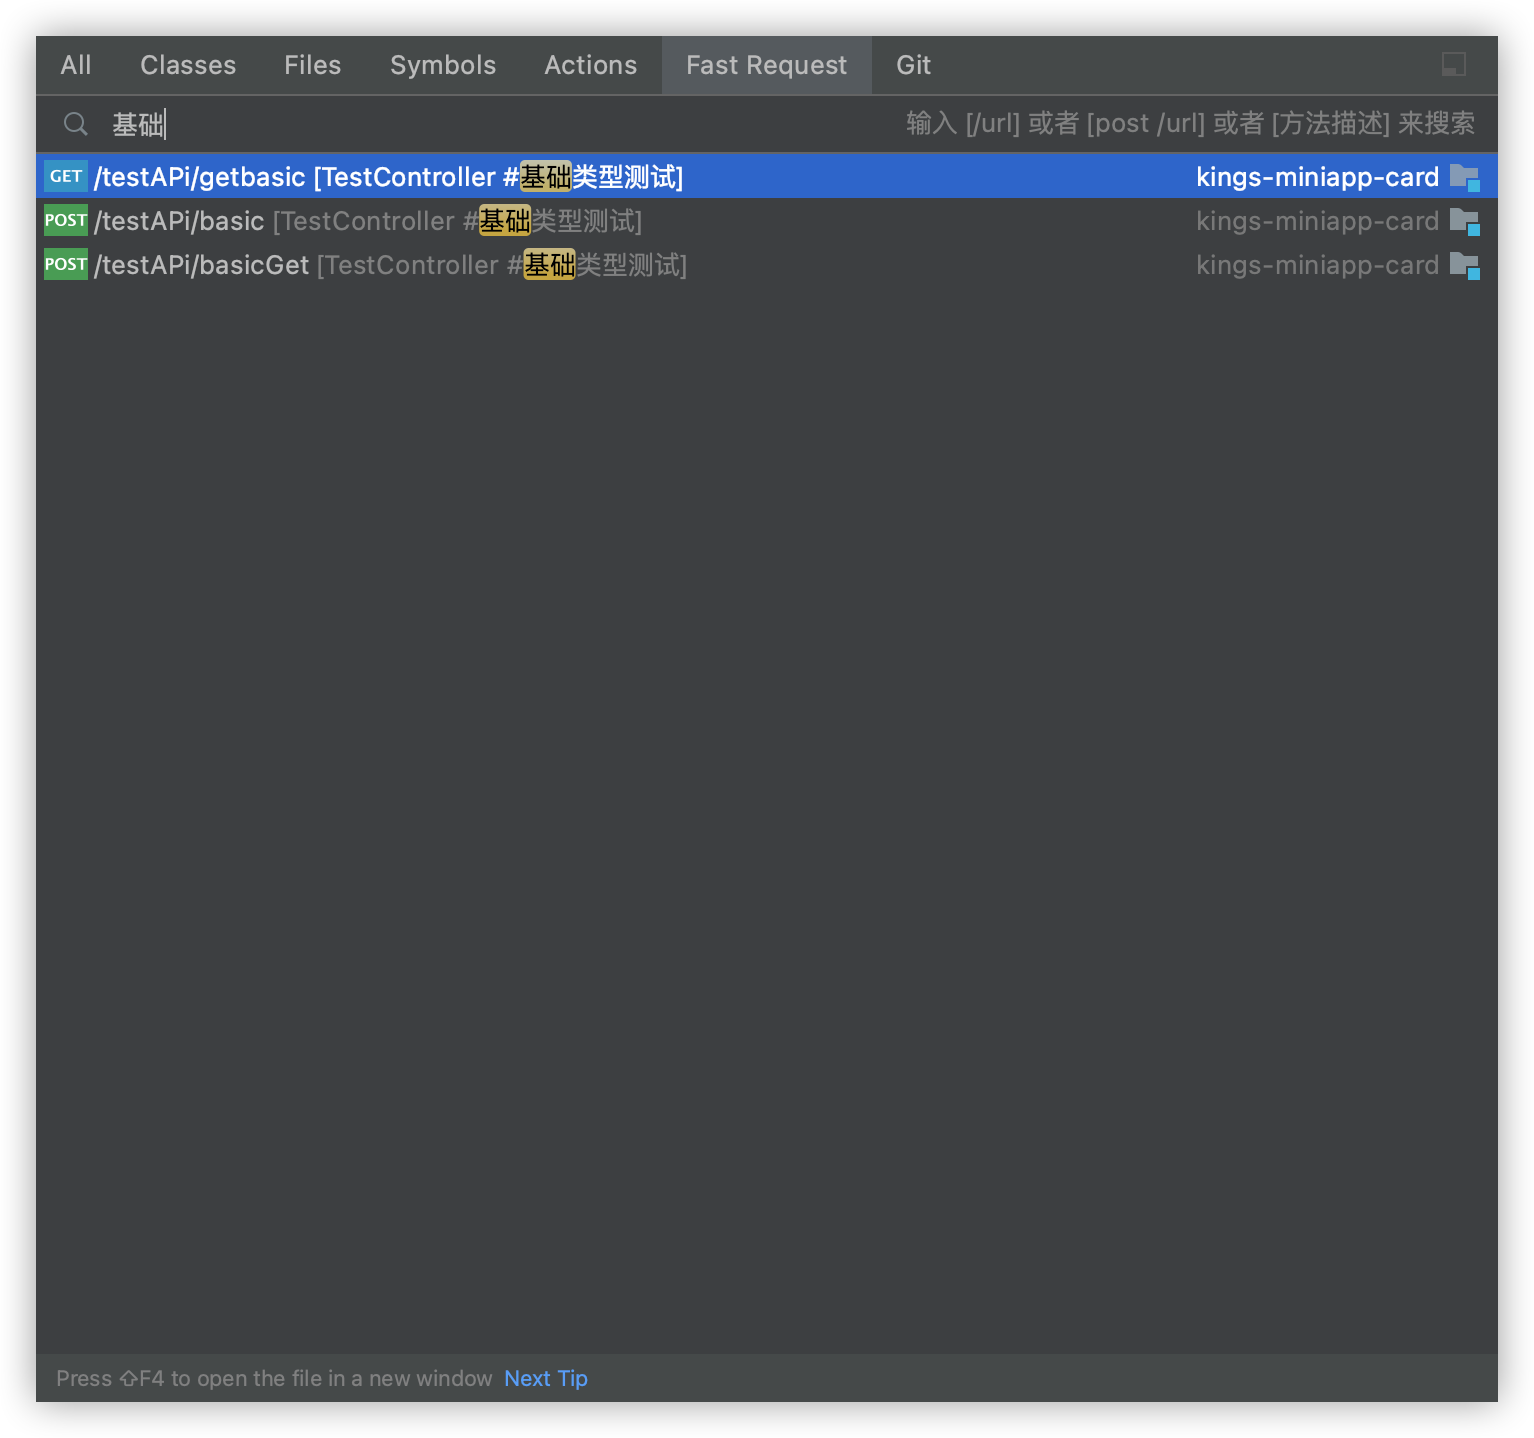Screen dimensions: 1534x1438
Task: Click the GET method badge icon
Action: click(66, 176)
